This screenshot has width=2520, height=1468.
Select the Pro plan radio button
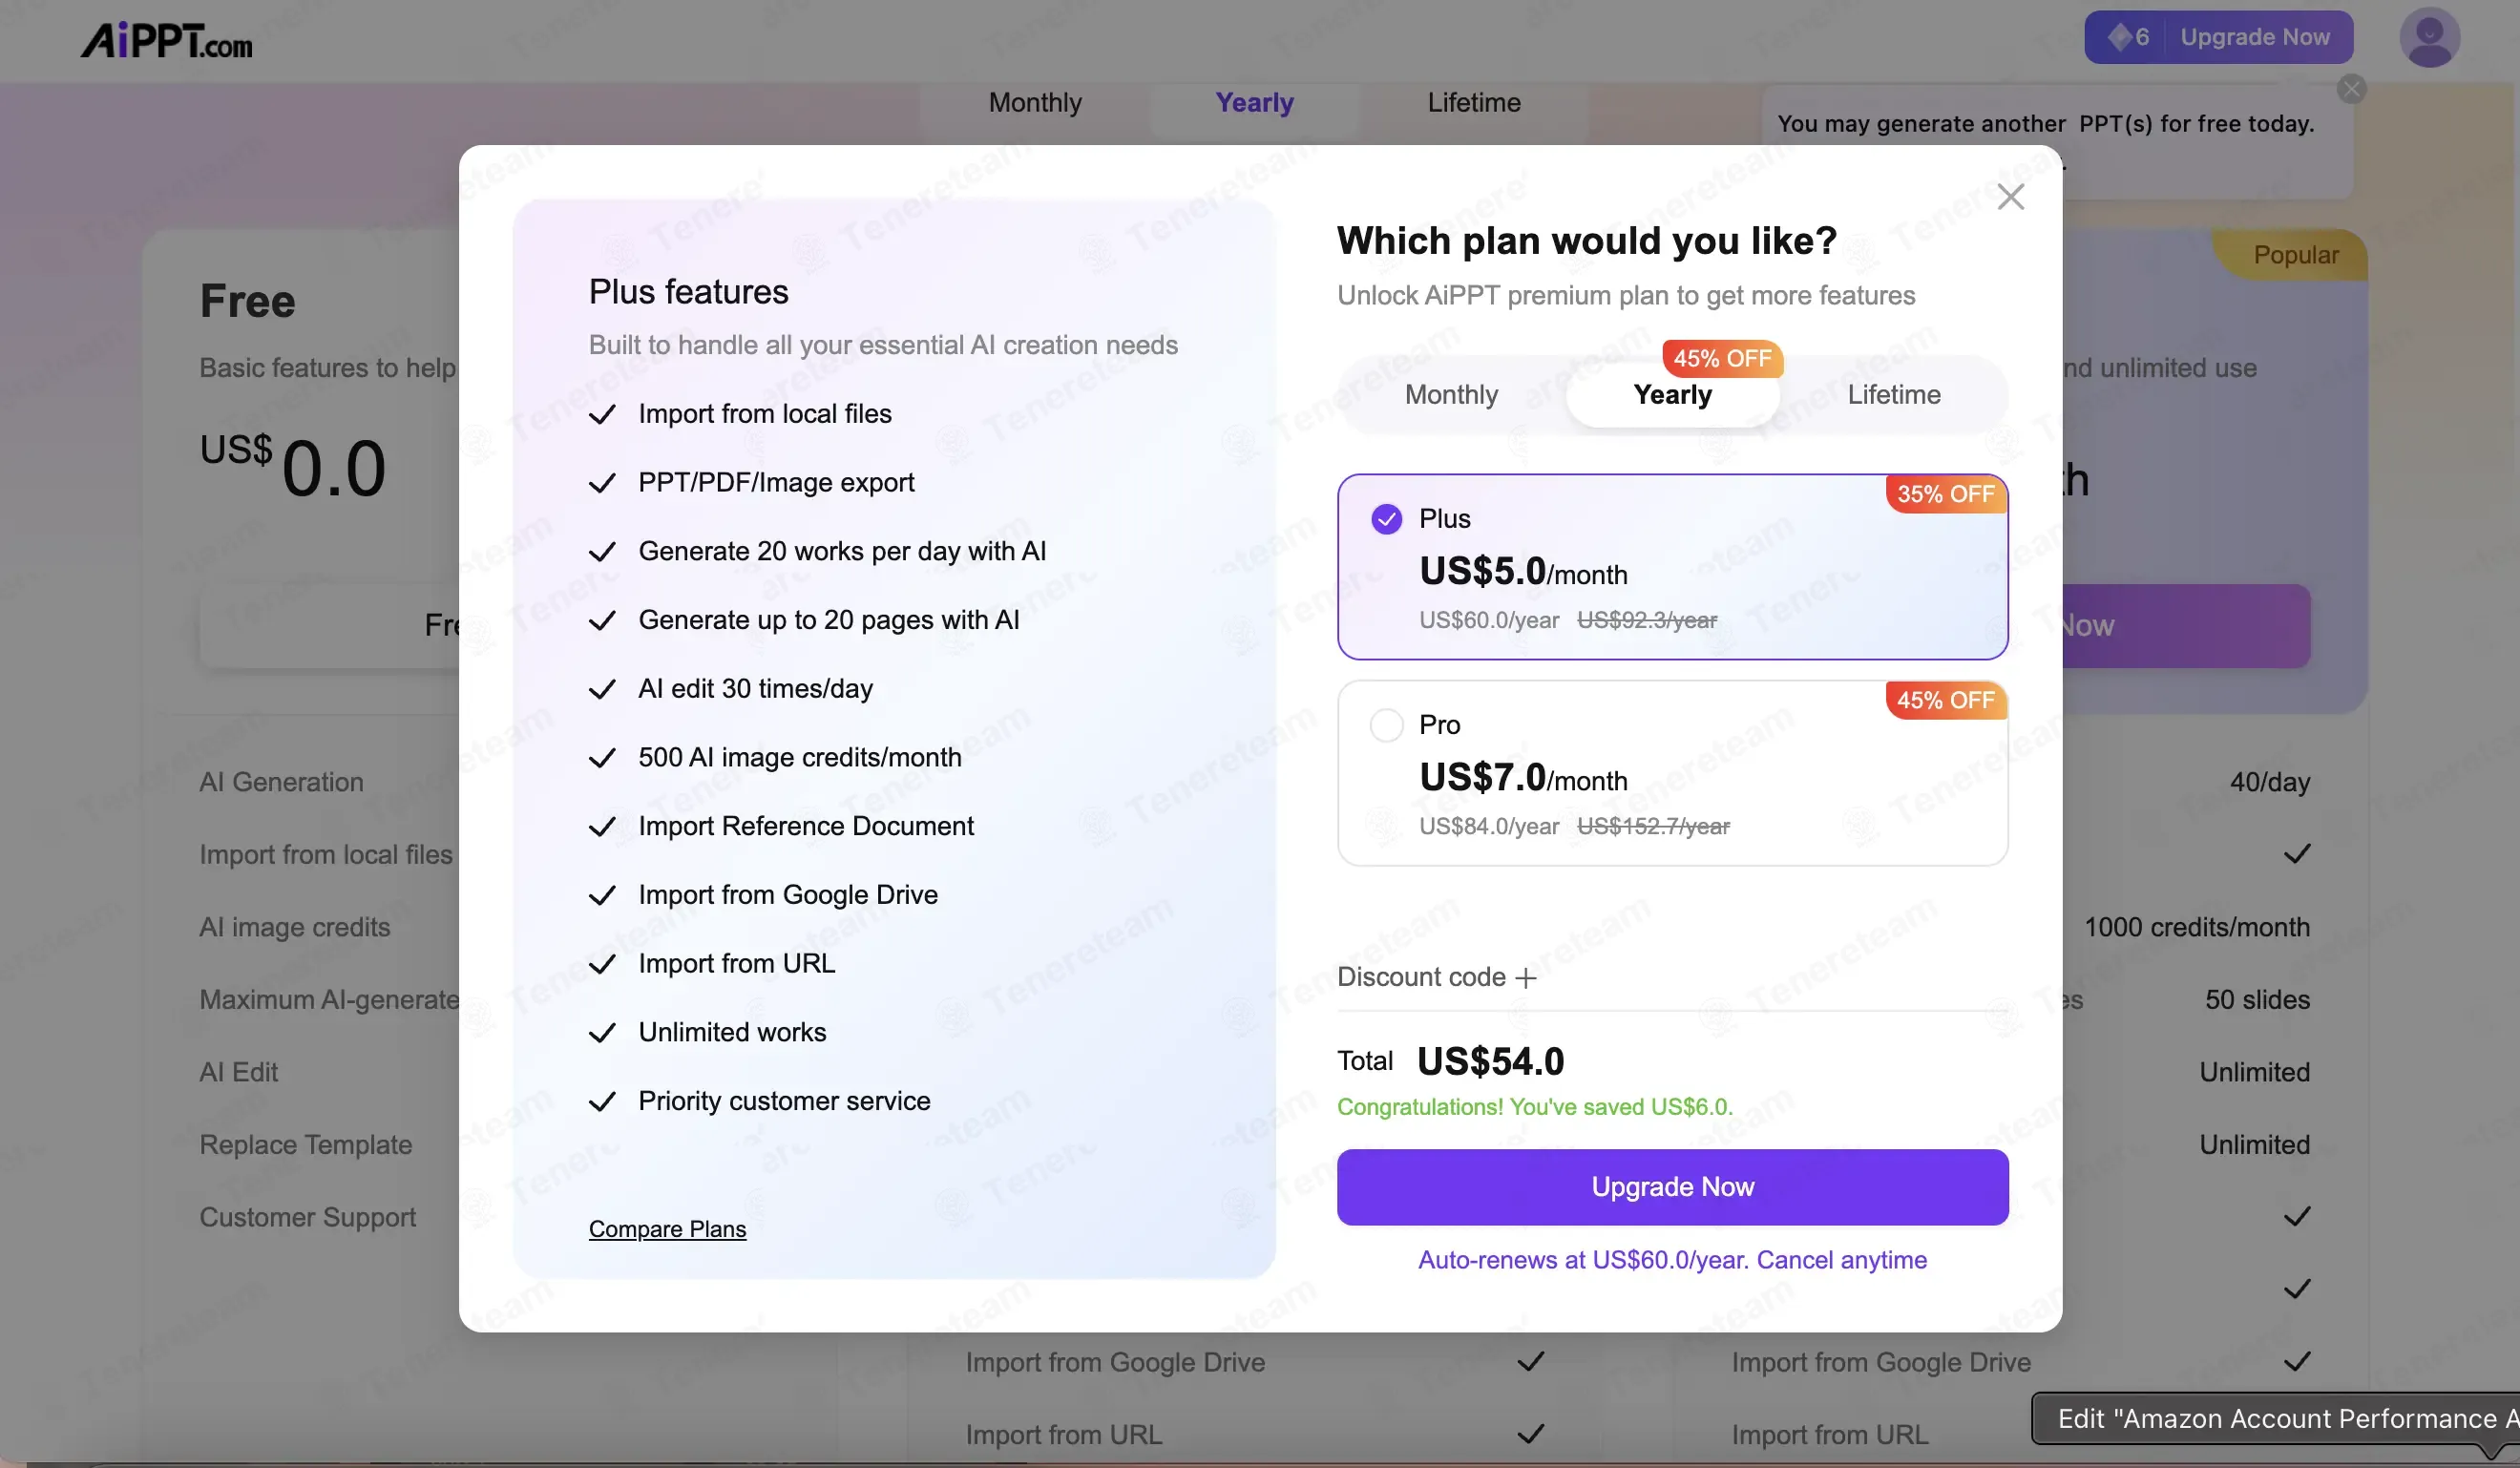tap(1386, 725)
